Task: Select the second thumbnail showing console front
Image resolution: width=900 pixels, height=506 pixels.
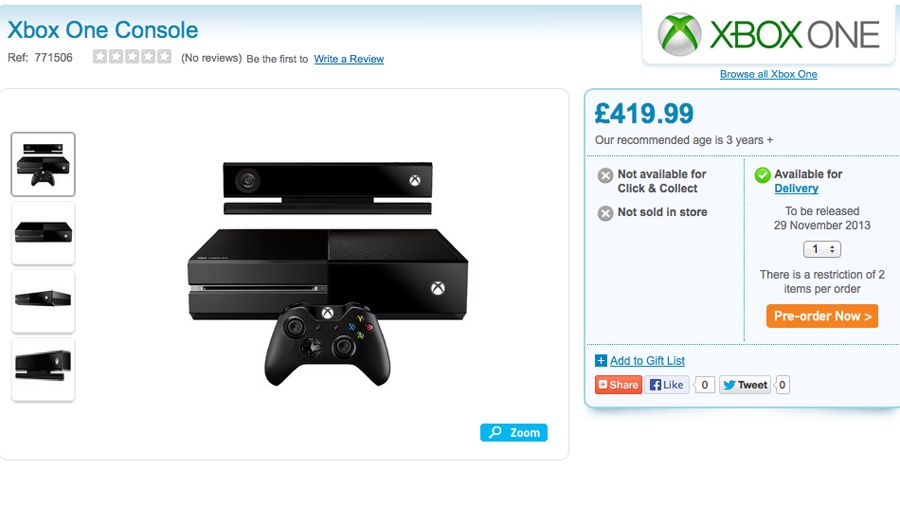Action: coord(43,233)
